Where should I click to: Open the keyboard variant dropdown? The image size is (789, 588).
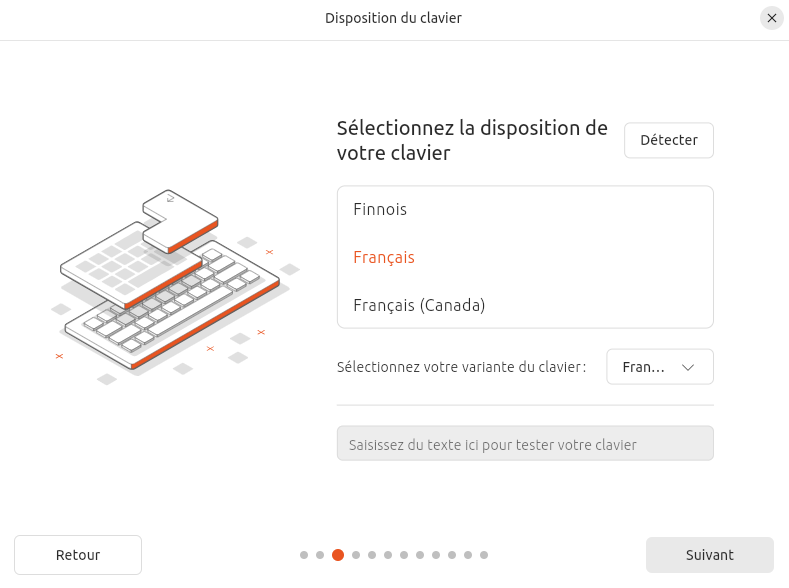tap(659, 367)
